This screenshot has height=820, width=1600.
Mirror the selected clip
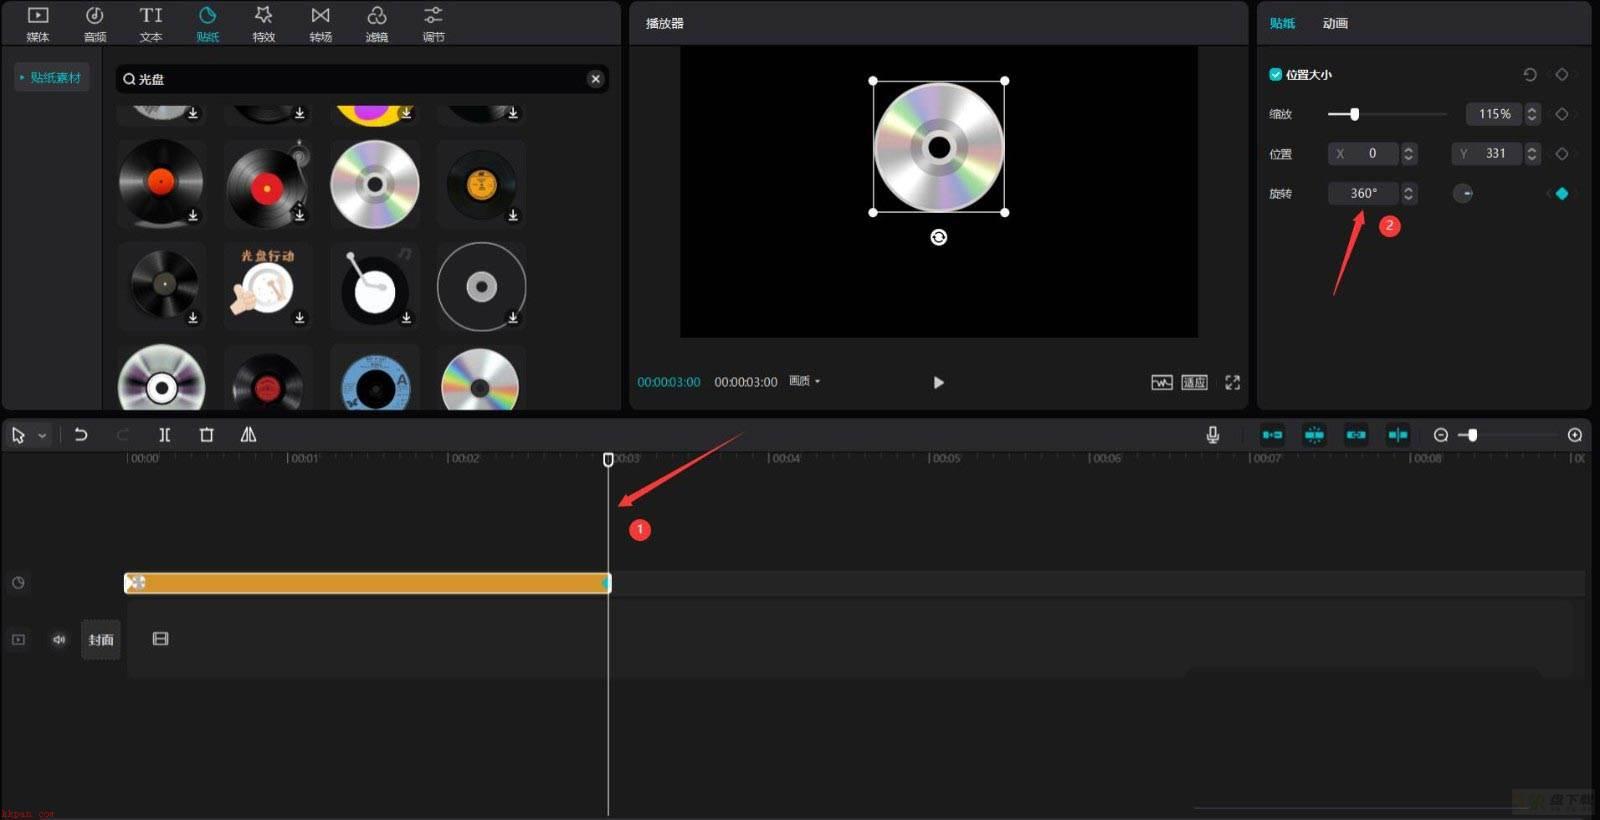pos(248,435)
